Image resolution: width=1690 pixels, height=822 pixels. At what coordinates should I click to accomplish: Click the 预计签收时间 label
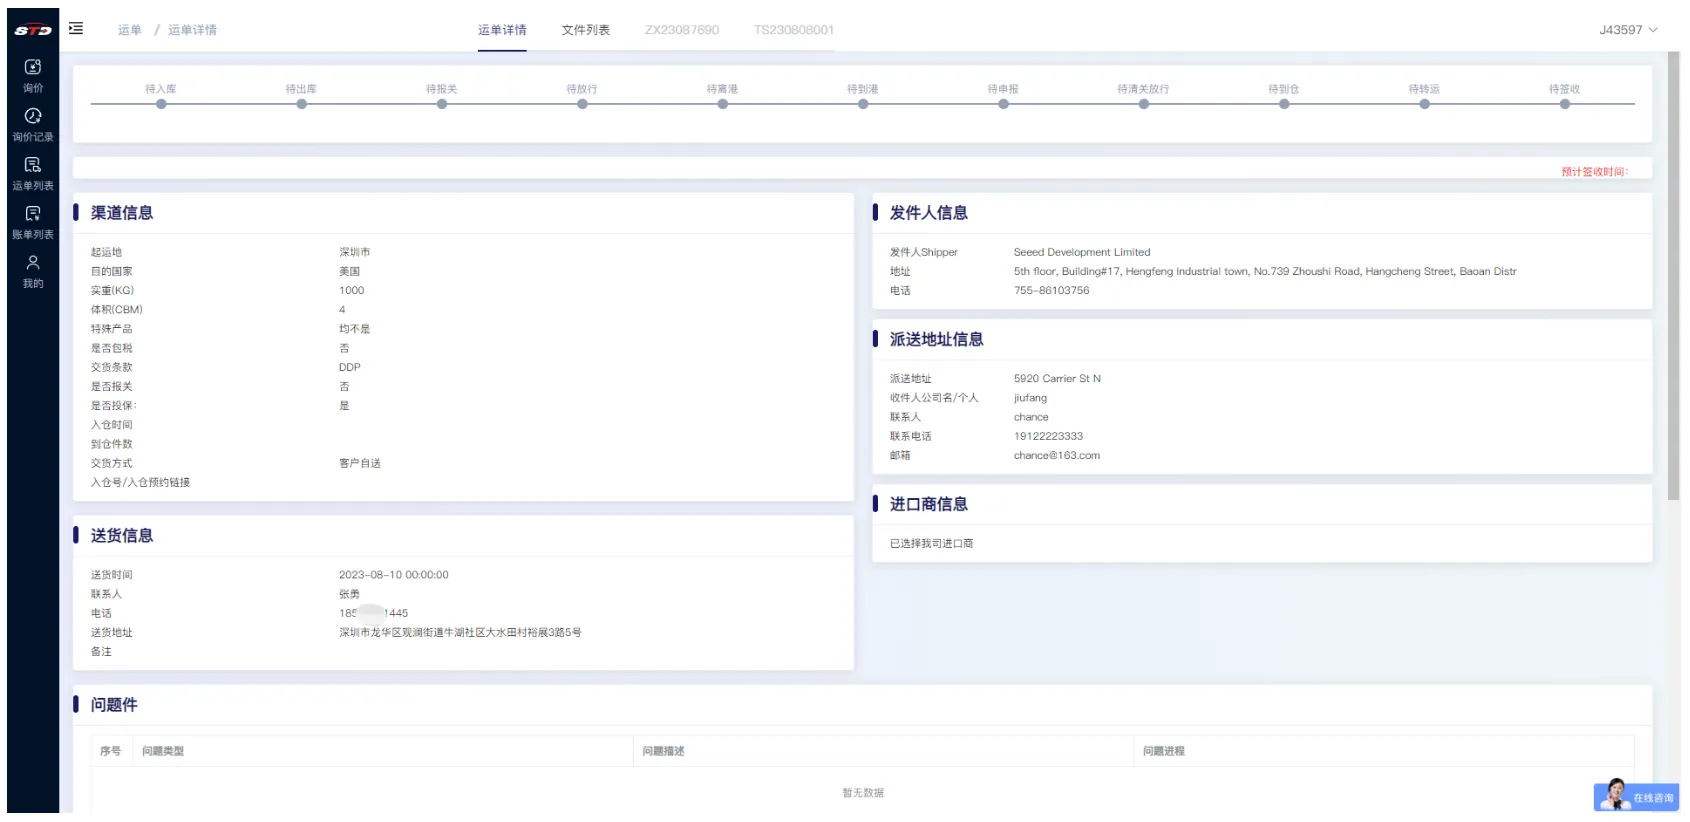click(x=1595, y=172)
